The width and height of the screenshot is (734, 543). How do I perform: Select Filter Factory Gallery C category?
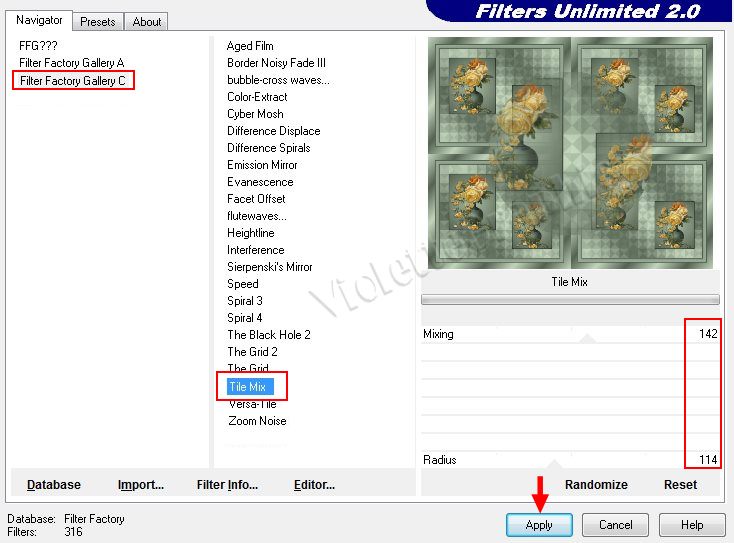click(73, 81)
